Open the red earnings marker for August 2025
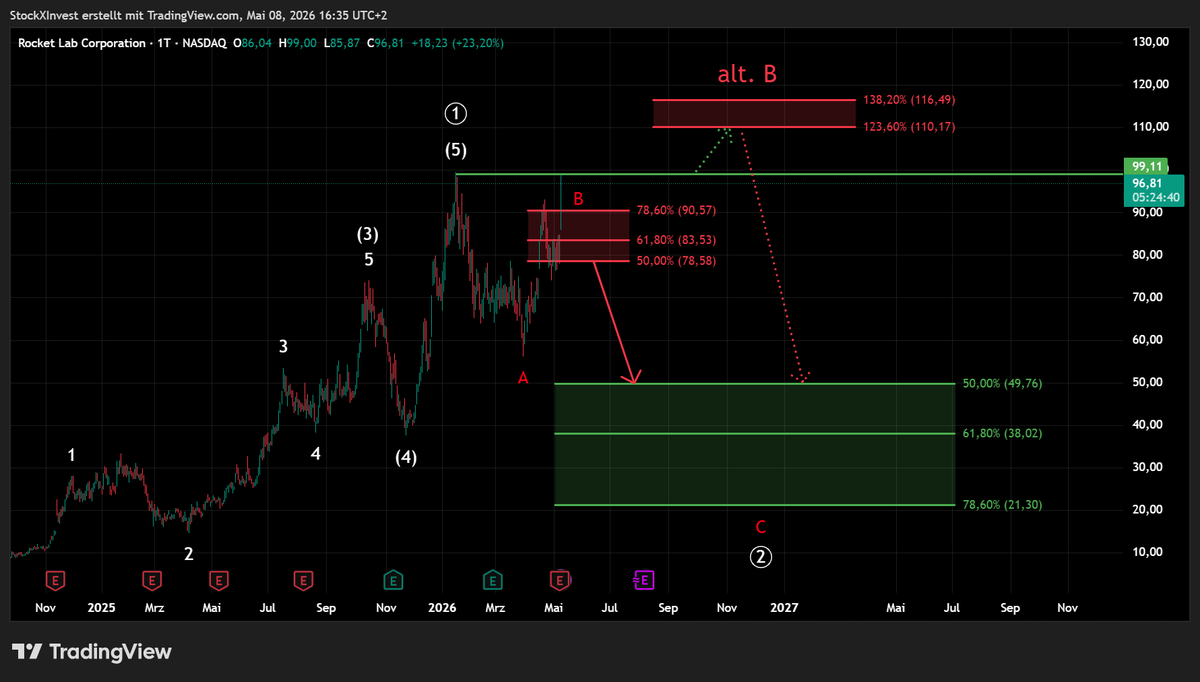Image resolution: width=1200 pixels, height=682 pixels. coord(302,579)
